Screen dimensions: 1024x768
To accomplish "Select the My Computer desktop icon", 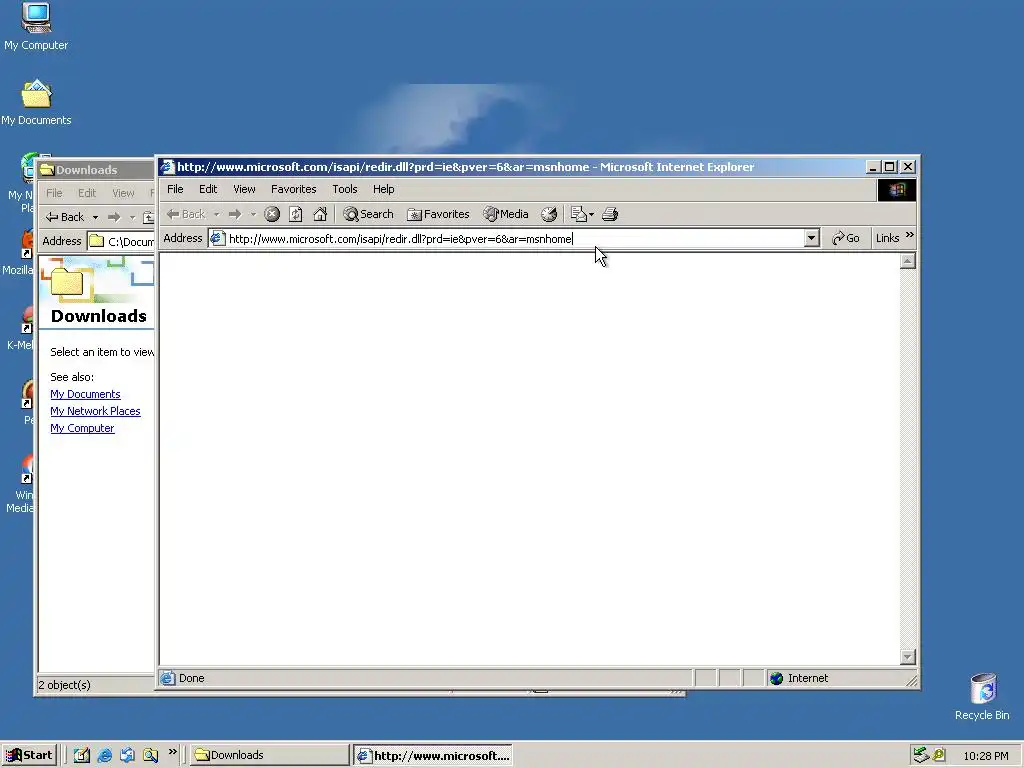I will tap(36, 27).
